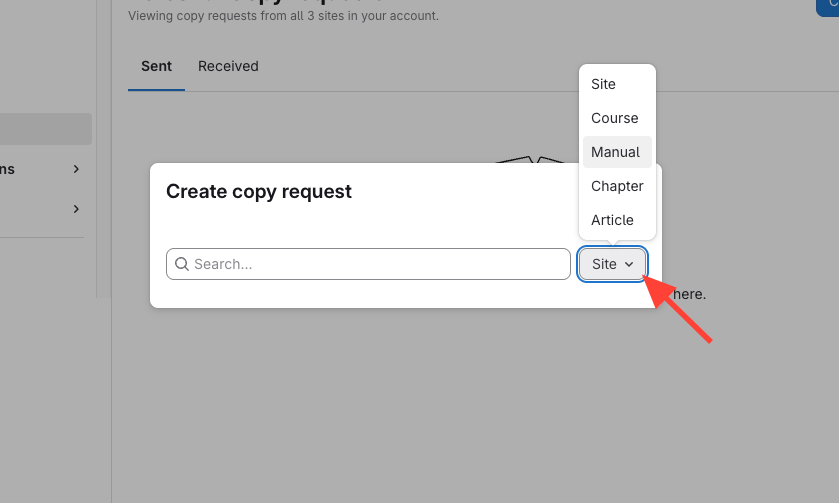Select Chapter from the type list
Viewport: 839px width, 503px height.
tap(617, 186)
